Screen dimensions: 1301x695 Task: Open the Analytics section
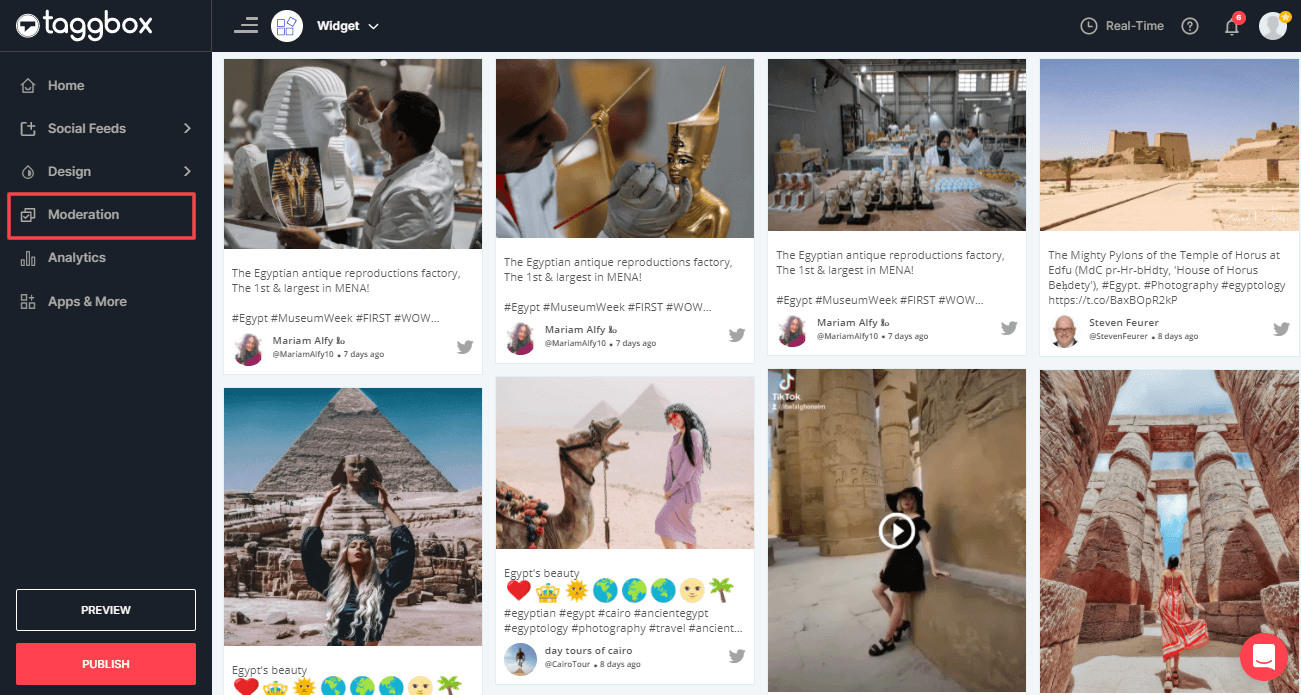pos(76,257)
